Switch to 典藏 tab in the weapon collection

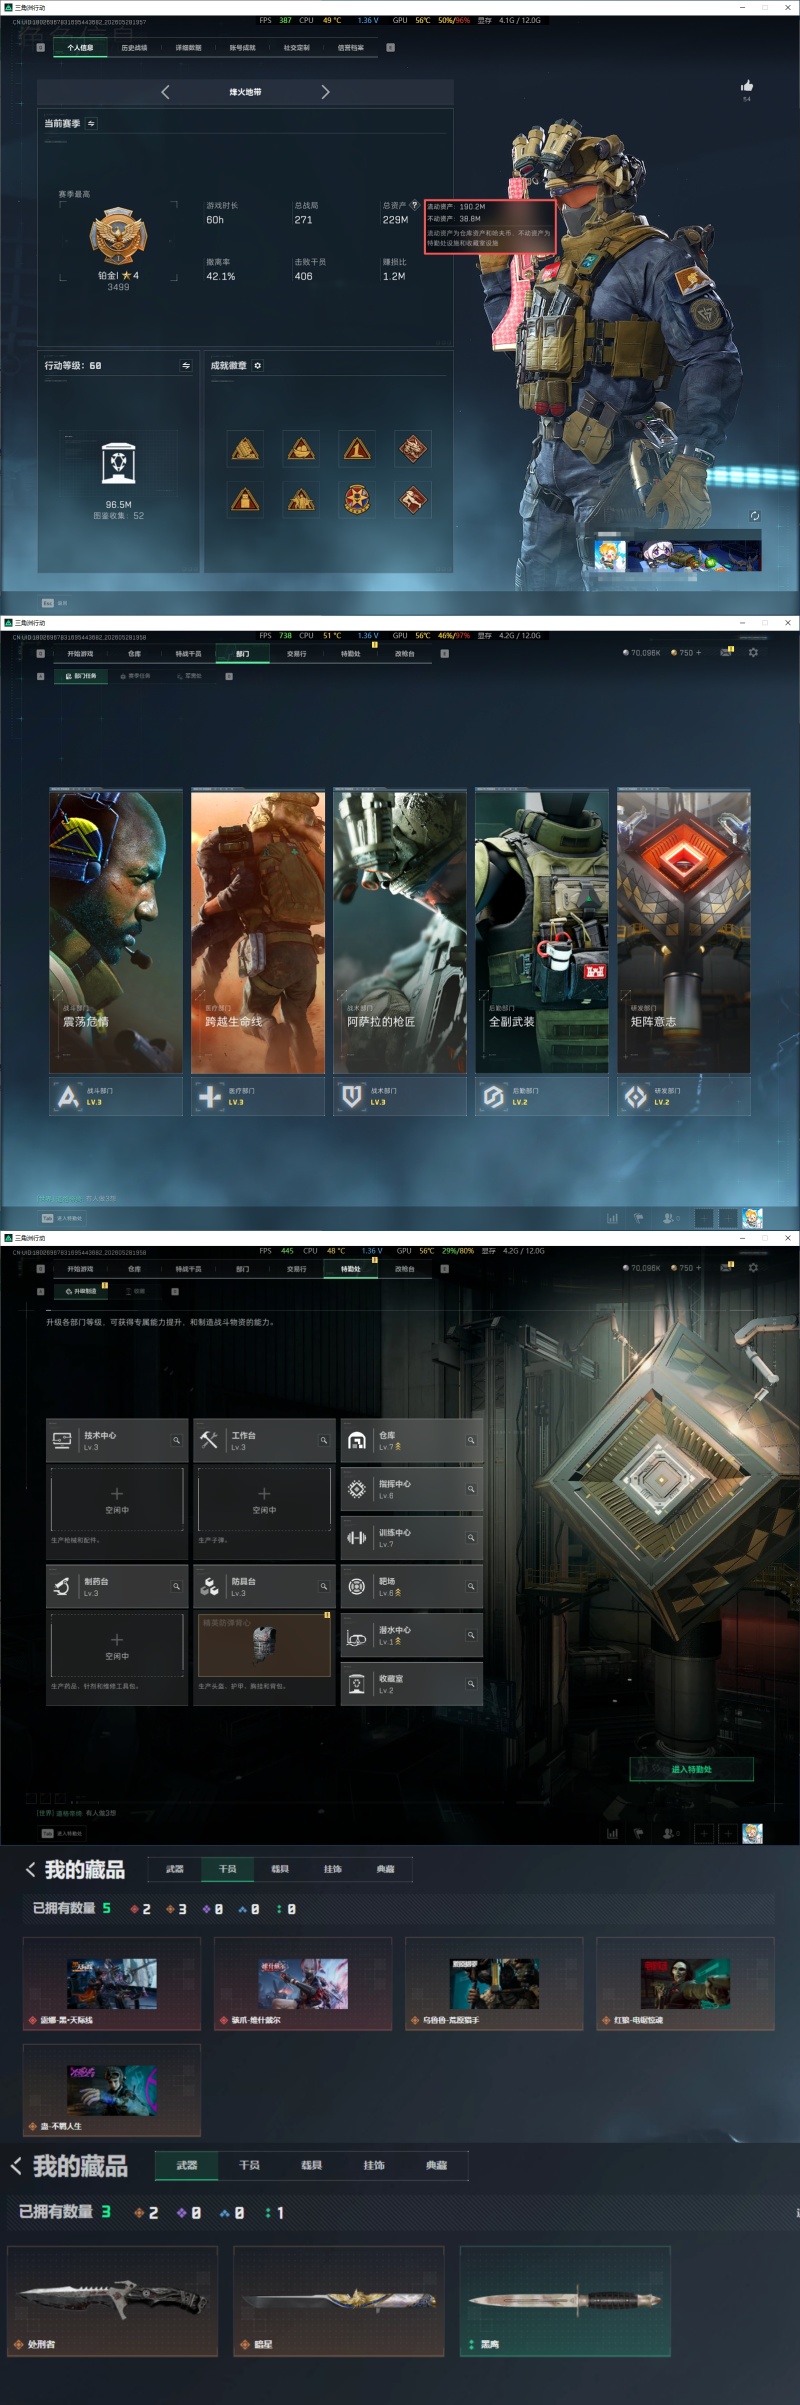tap(437, 2165)
